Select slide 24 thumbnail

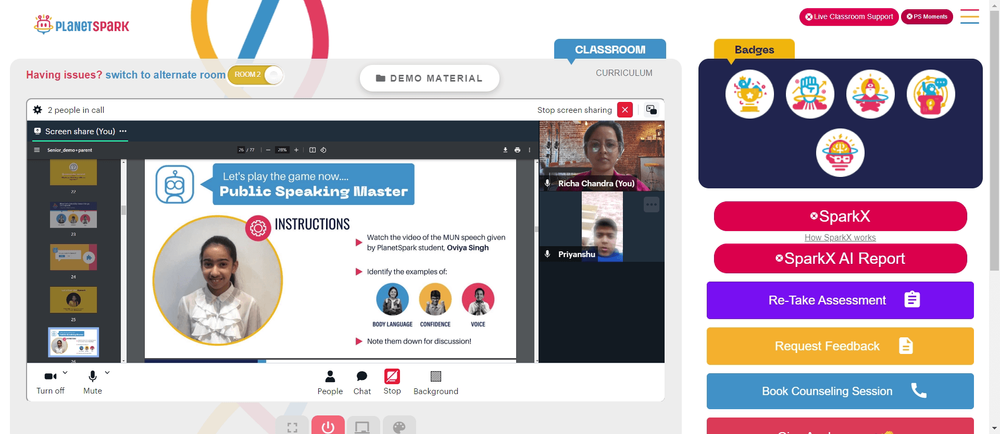click(73, 257)
